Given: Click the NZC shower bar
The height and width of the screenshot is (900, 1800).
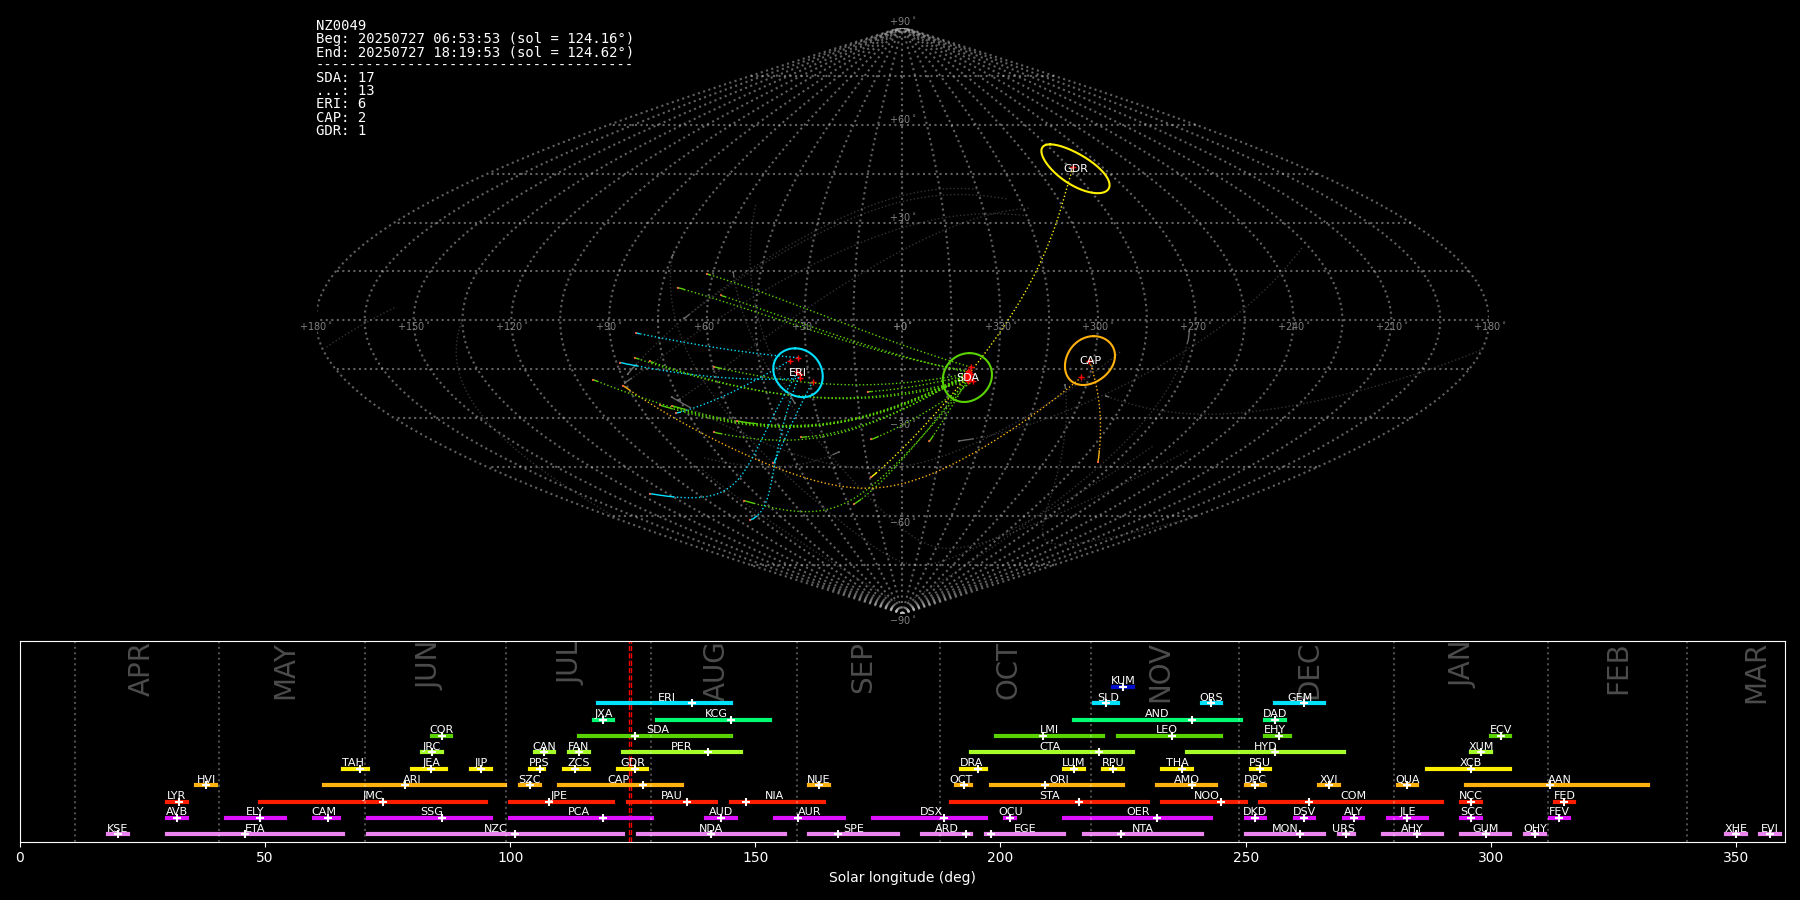Looking at the screenshot, I should (495, 834).
